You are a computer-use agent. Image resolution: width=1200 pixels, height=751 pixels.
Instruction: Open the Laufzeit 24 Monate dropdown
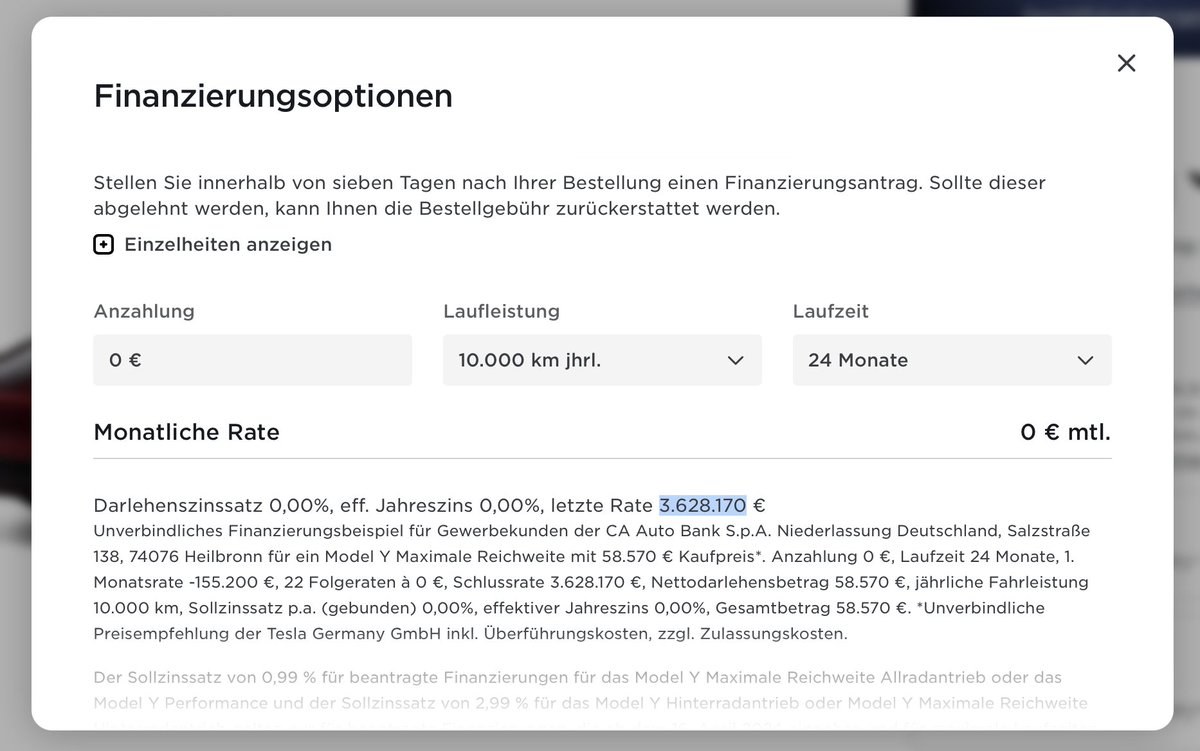[952, 360]
